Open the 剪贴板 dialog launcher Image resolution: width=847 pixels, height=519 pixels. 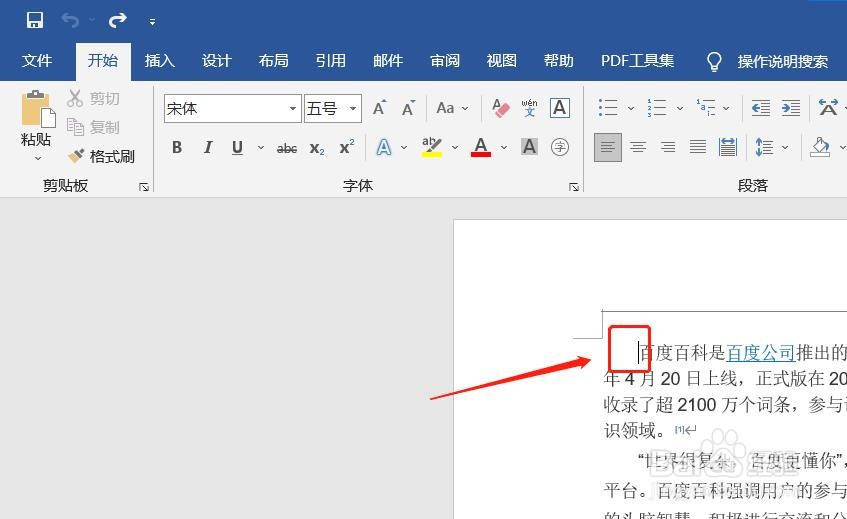(144, 187)
